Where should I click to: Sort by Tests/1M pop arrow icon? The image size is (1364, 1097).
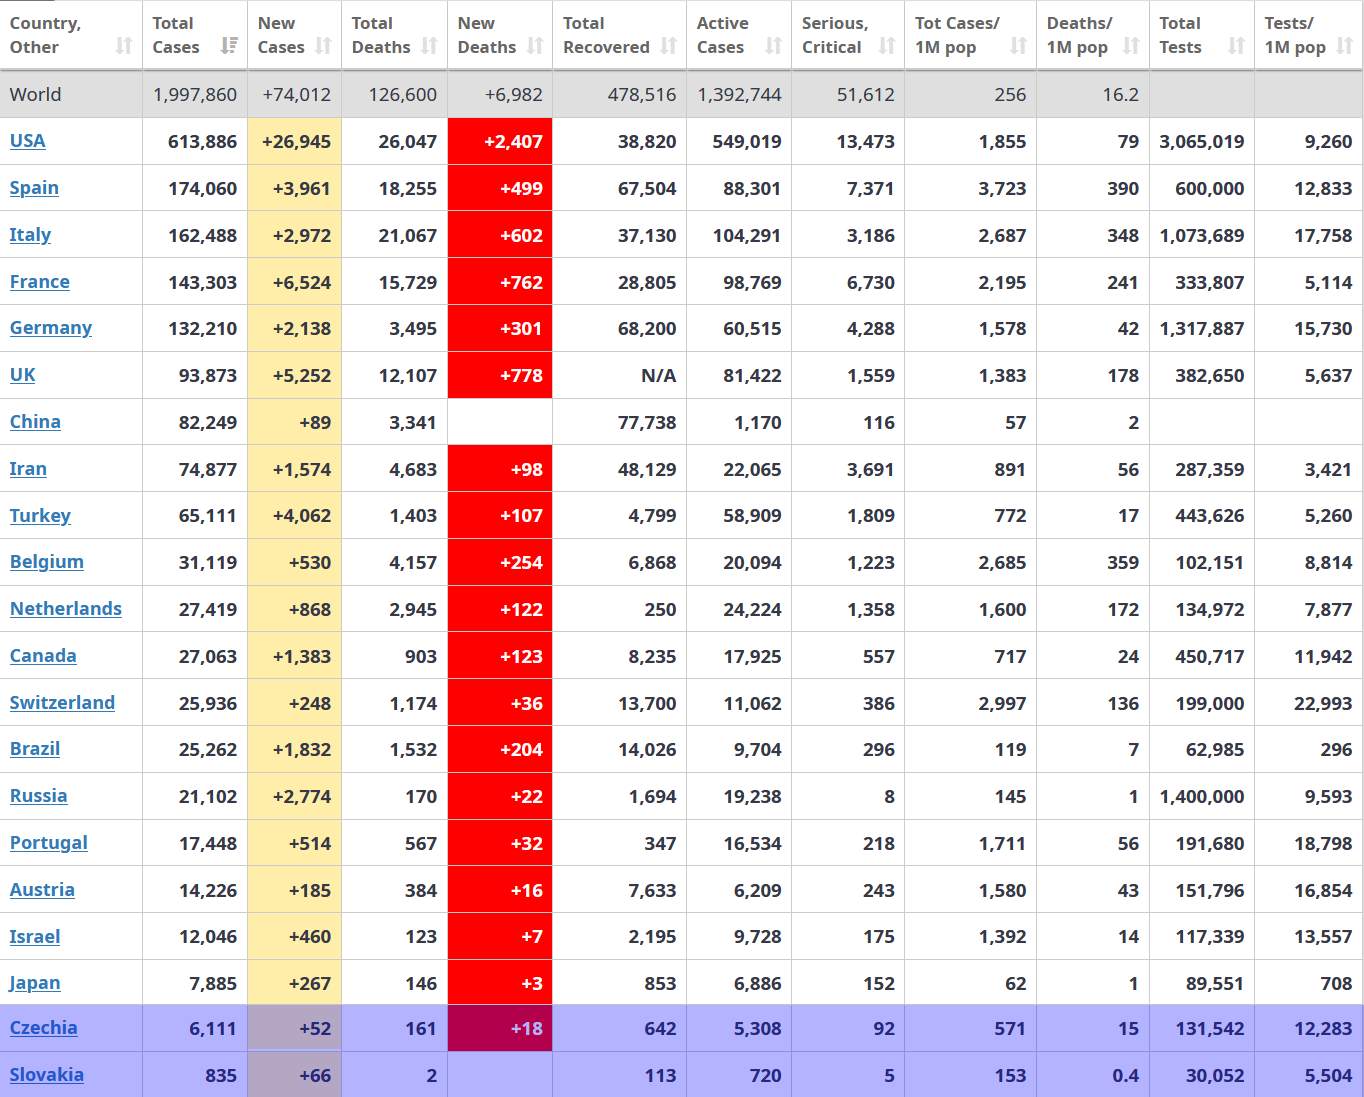[x=1345, y=46]
